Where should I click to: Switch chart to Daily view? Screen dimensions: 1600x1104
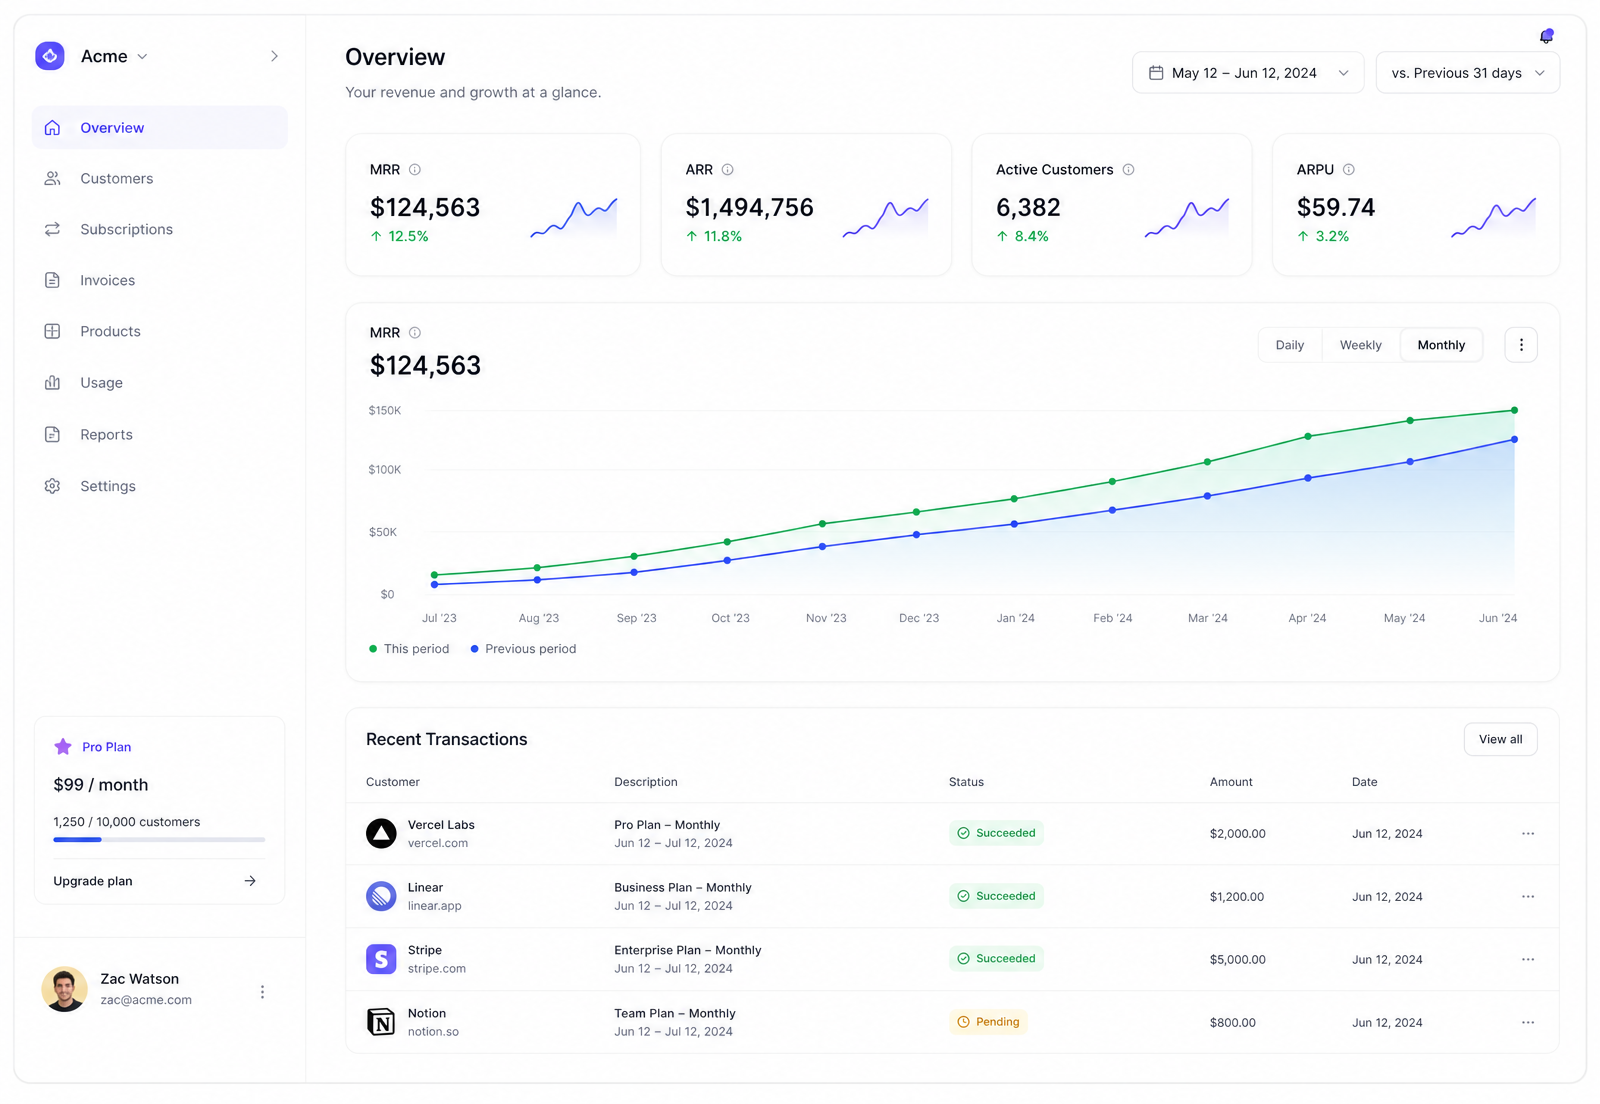coord(1290,345)
